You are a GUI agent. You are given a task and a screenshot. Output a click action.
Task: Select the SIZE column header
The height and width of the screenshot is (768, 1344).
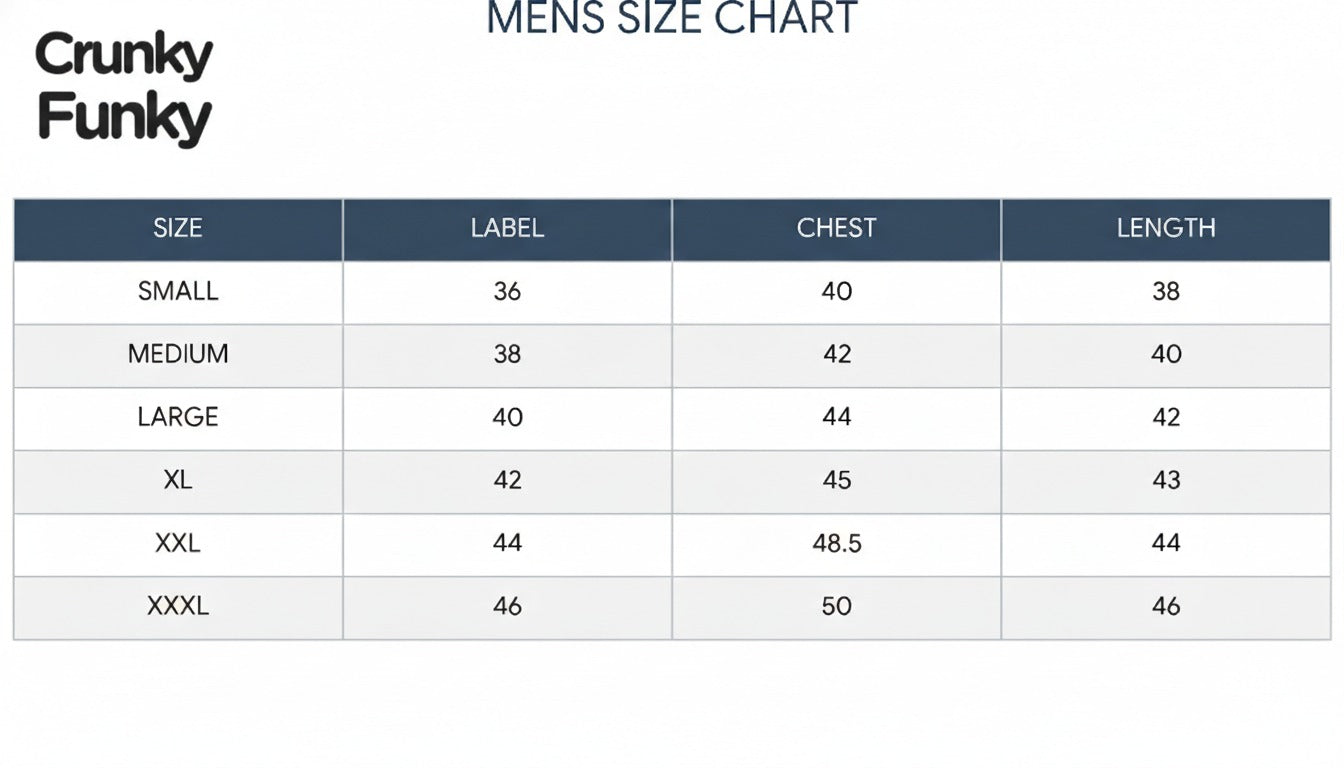pos(178,229)
